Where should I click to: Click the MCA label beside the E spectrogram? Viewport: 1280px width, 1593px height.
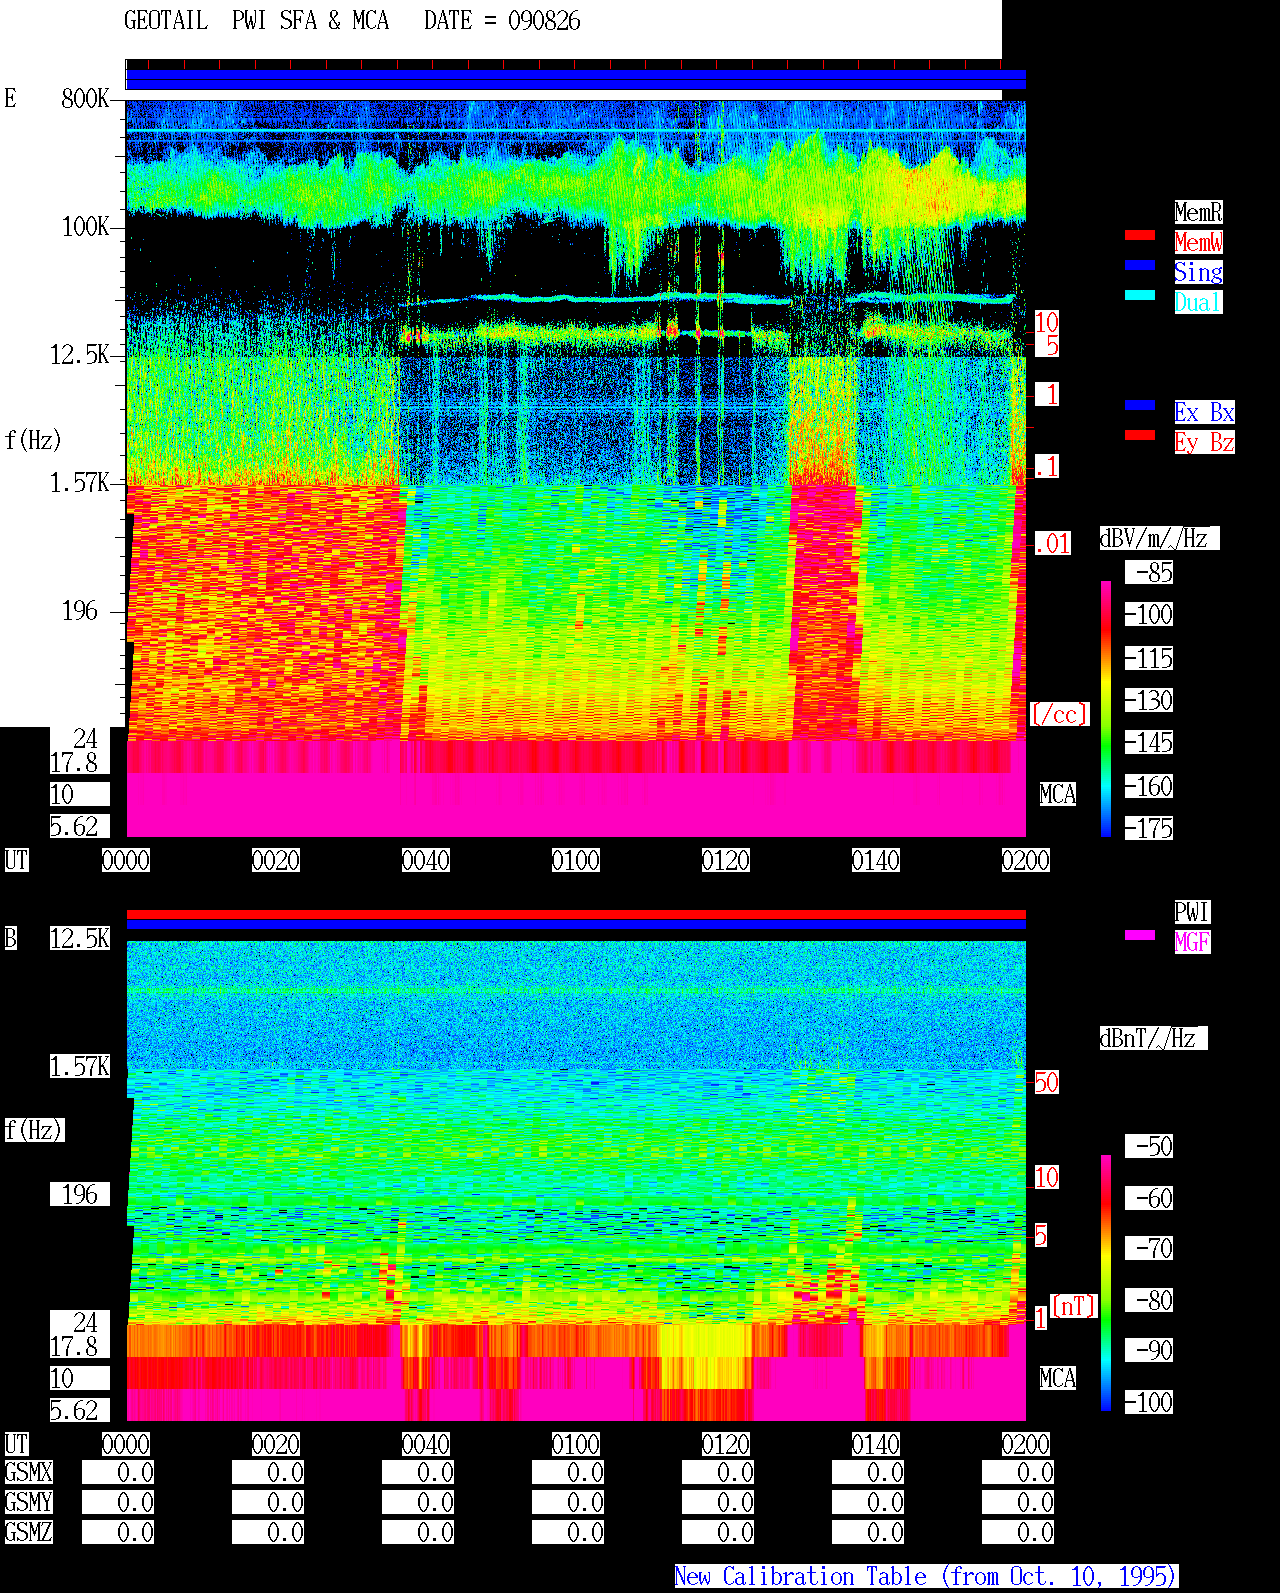1058,794
